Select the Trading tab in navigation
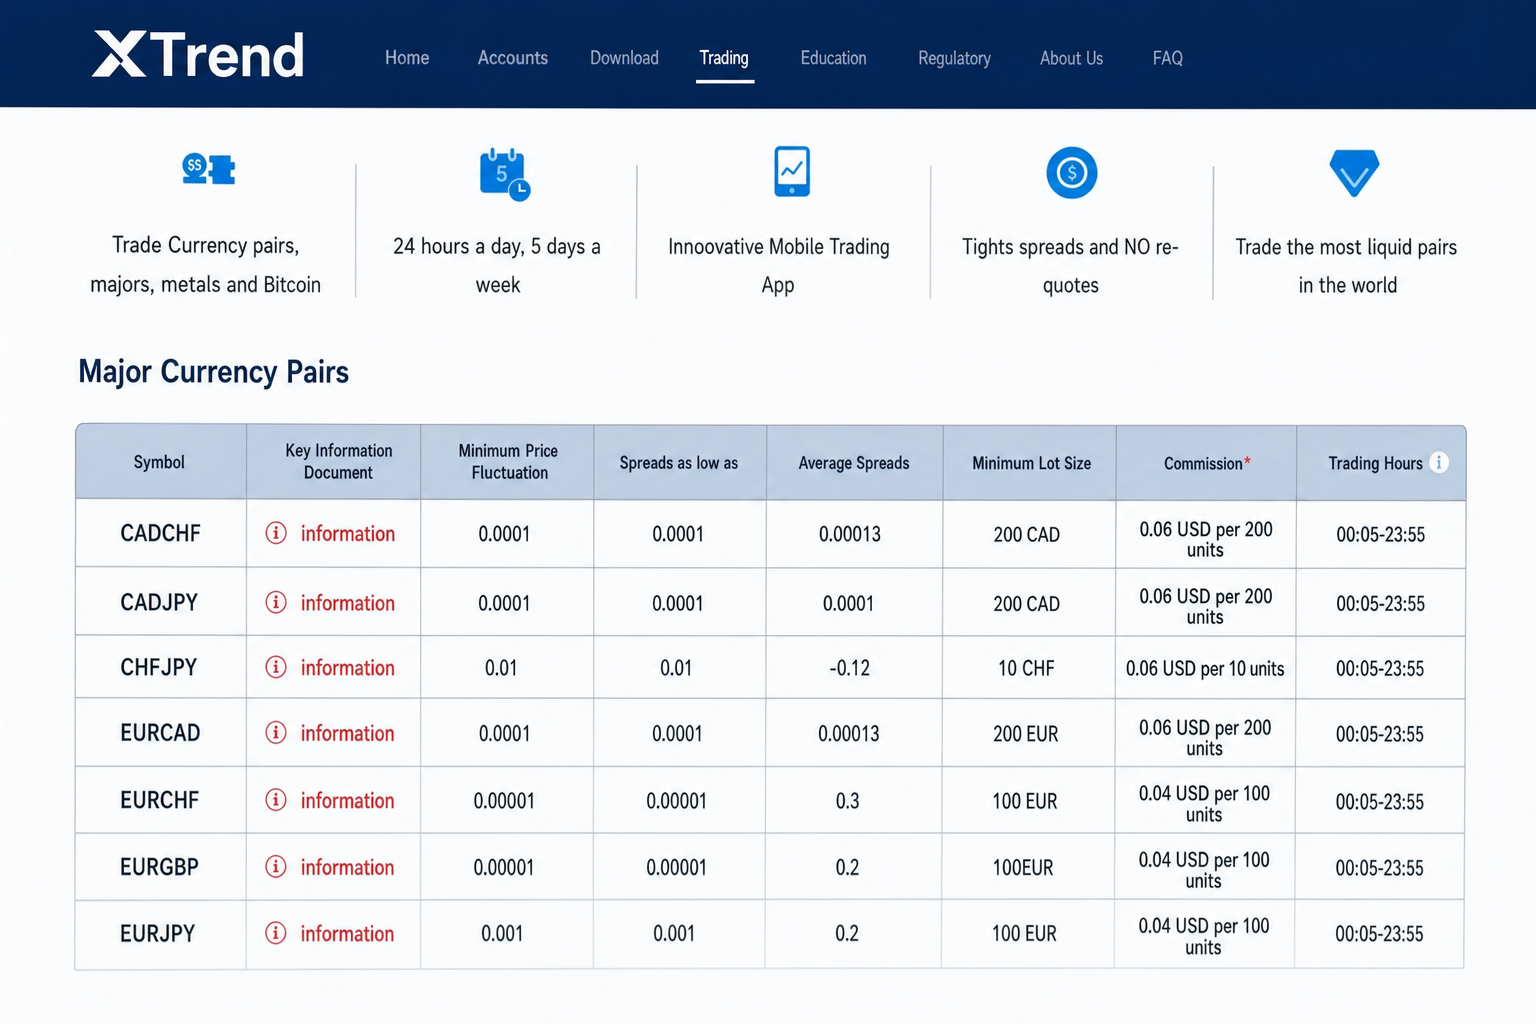1536x1024 pixels. [x=724, y=58]
